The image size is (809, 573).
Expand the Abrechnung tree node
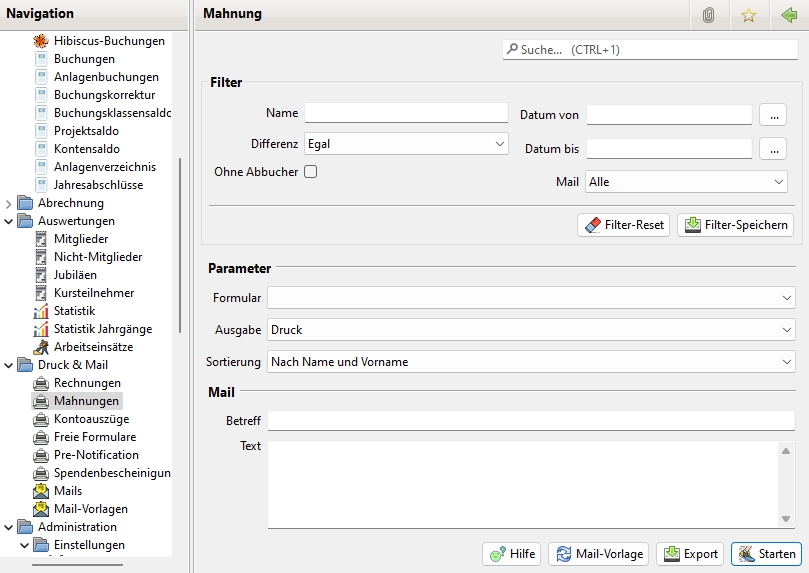click(9, 203)
